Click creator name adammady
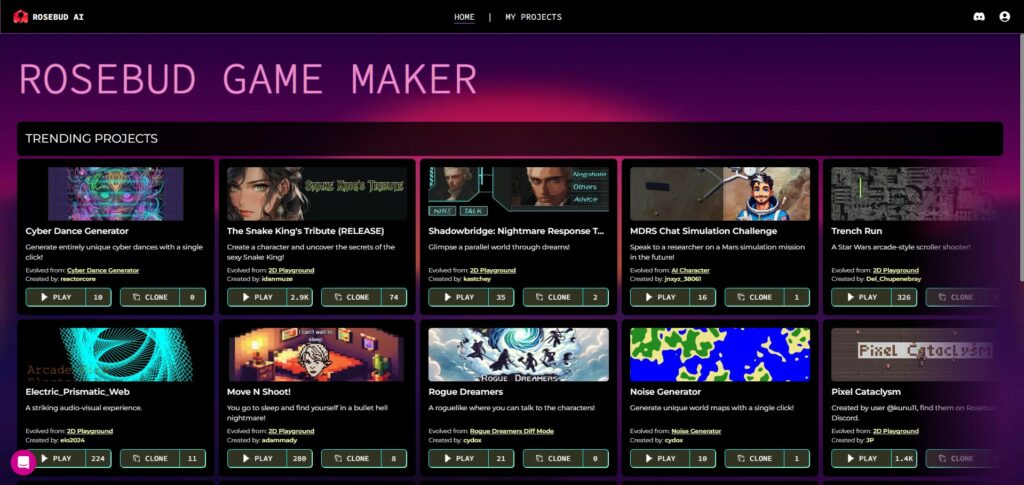 (x=280, y=440)
